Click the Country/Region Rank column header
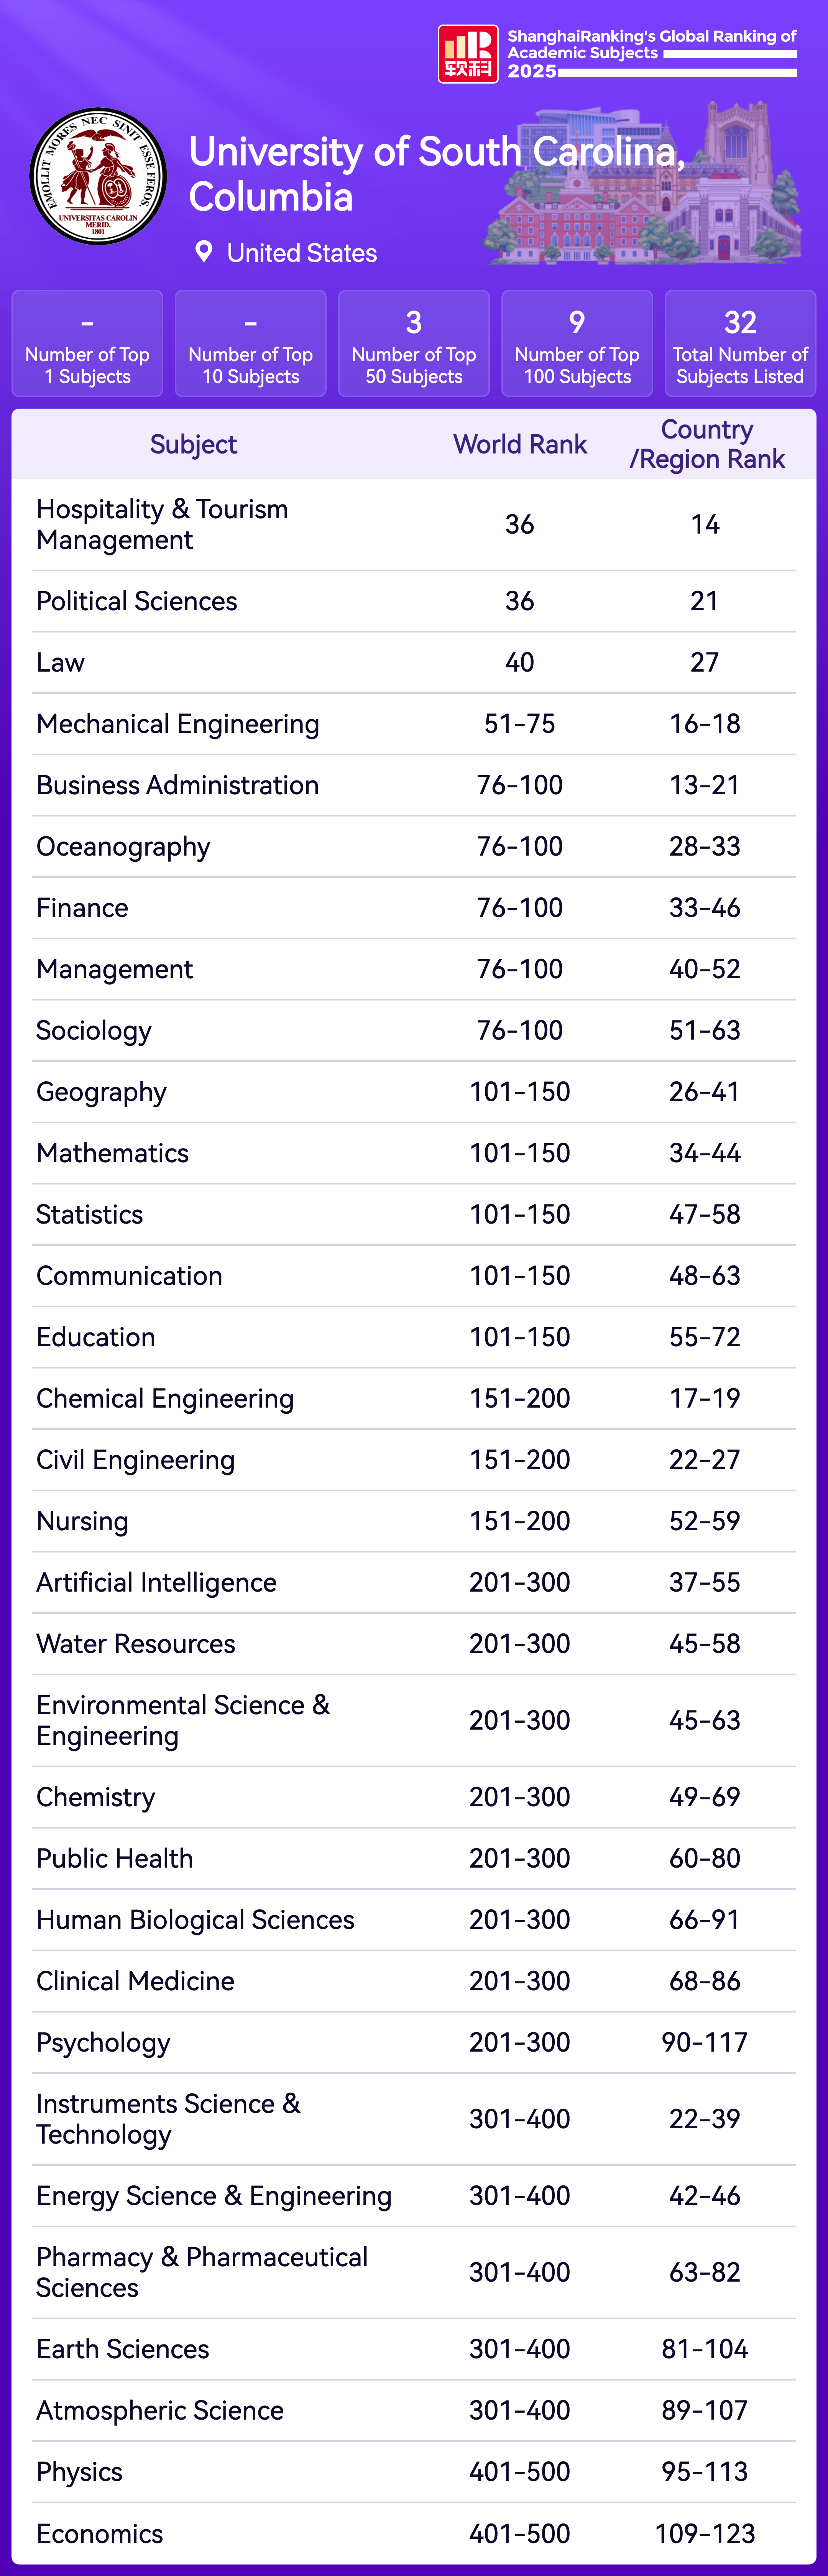 pyautogui.click(x=706, y=444)
